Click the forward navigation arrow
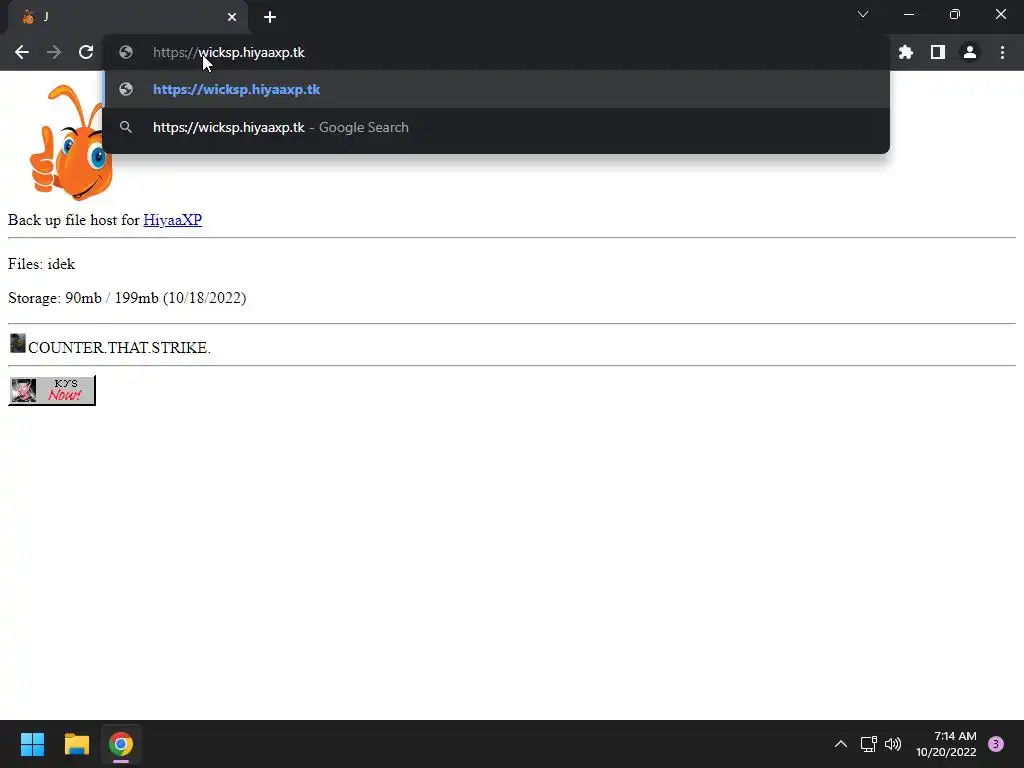Screen dimensions: 1024x768 coord(54,52)
